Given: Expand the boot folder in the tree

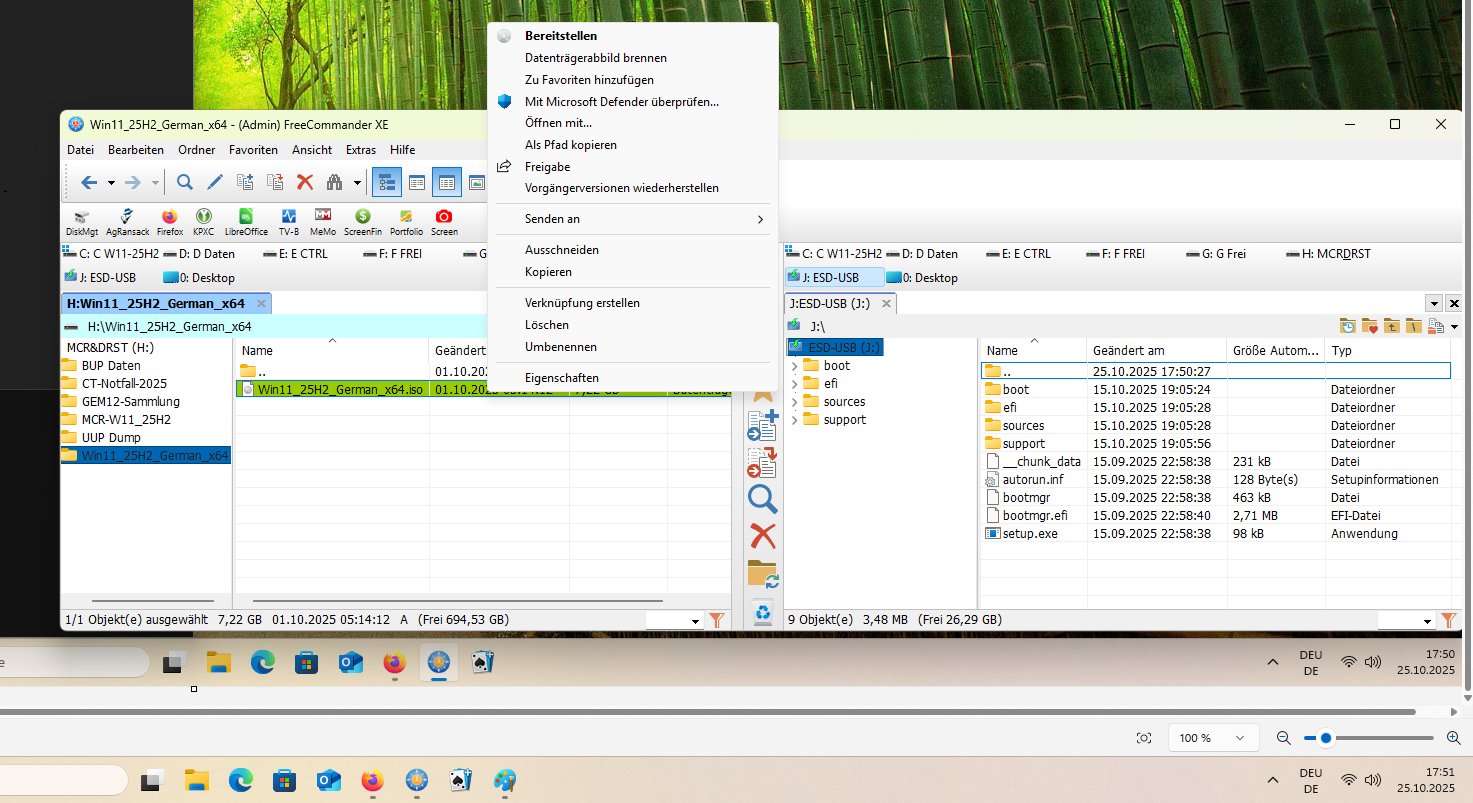Looking at the screenshot, I should pos(794,366).
